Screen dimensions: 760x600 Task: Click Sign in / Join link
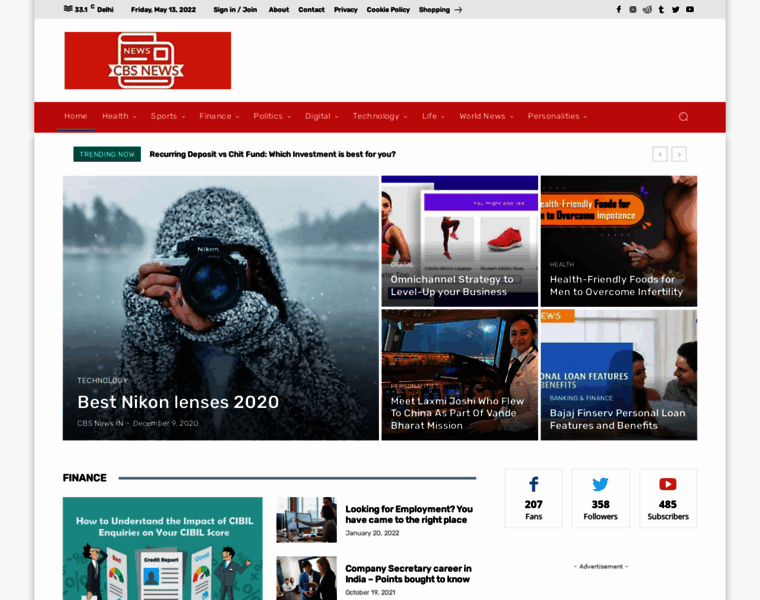coord(235,10)
